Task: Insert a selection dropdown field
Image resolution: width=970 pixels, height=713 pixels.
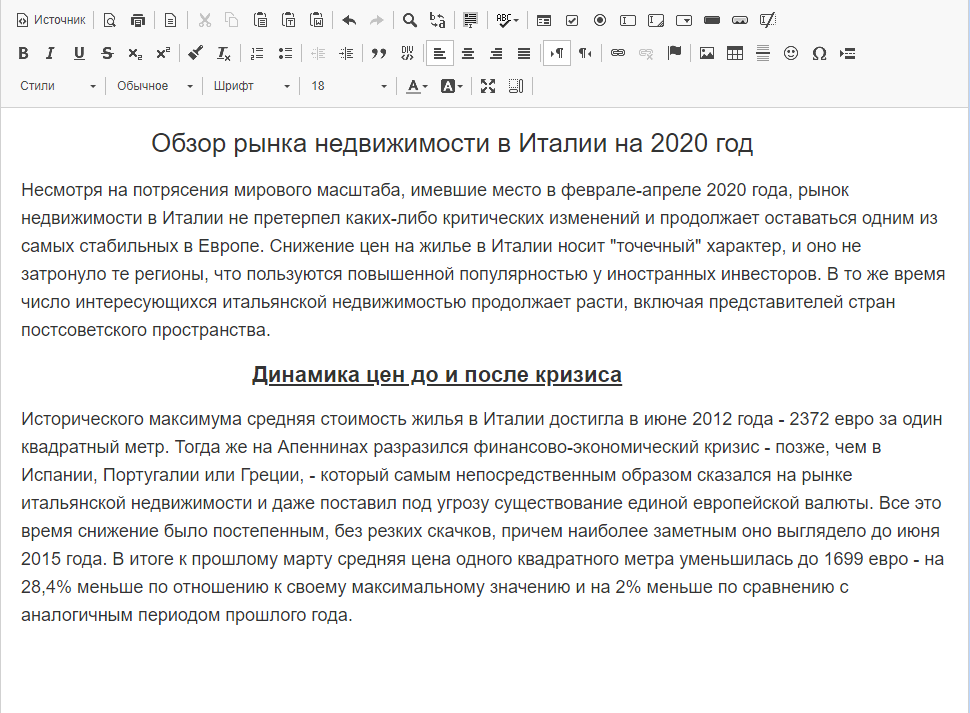Action: click(x=684, y=20)
